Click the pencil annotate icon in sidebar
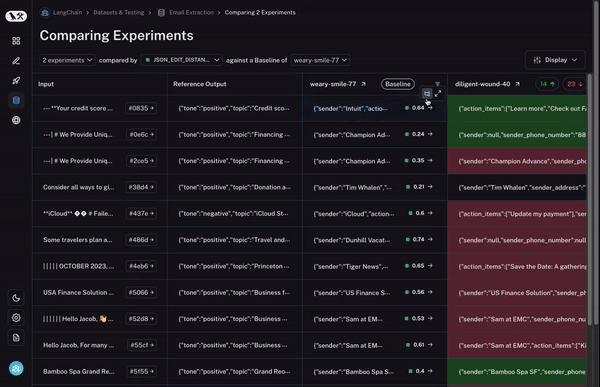600x387 pixels. click(x=16, y=61)
